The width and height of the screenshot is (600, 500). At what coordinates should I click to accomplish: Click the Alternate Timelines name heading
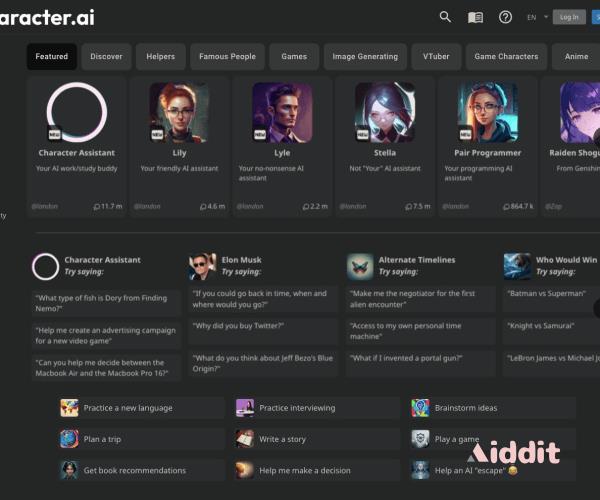(x=417, y=260)
